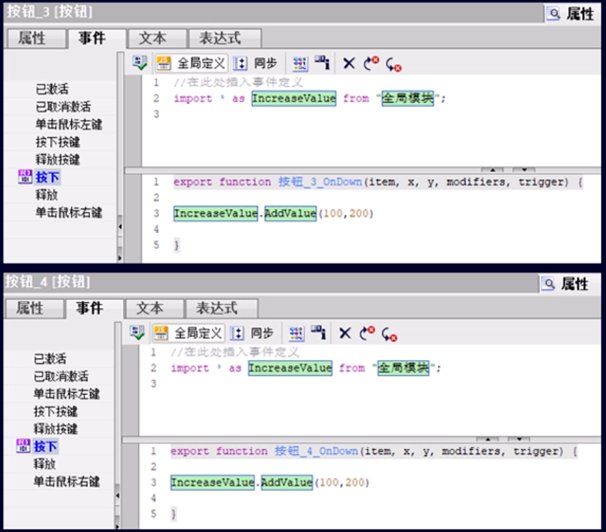This screenshot has height=532, width=606.
Task: Select 已取消激活 event in 按钮_4 list
Action: [61, 376]
